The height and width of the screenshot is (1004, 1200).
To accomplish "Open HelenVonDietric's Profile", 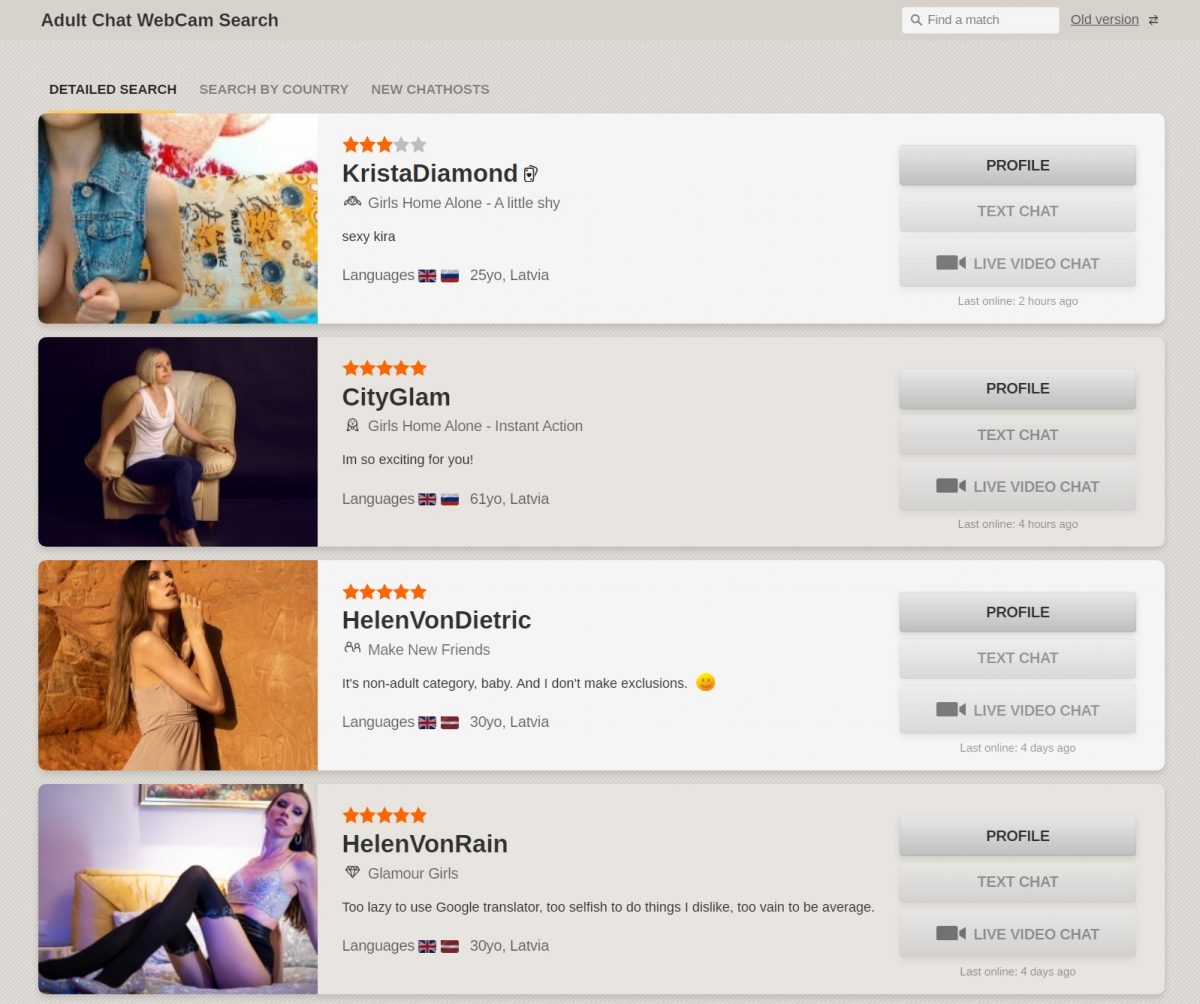I will tap(1017, 612).
